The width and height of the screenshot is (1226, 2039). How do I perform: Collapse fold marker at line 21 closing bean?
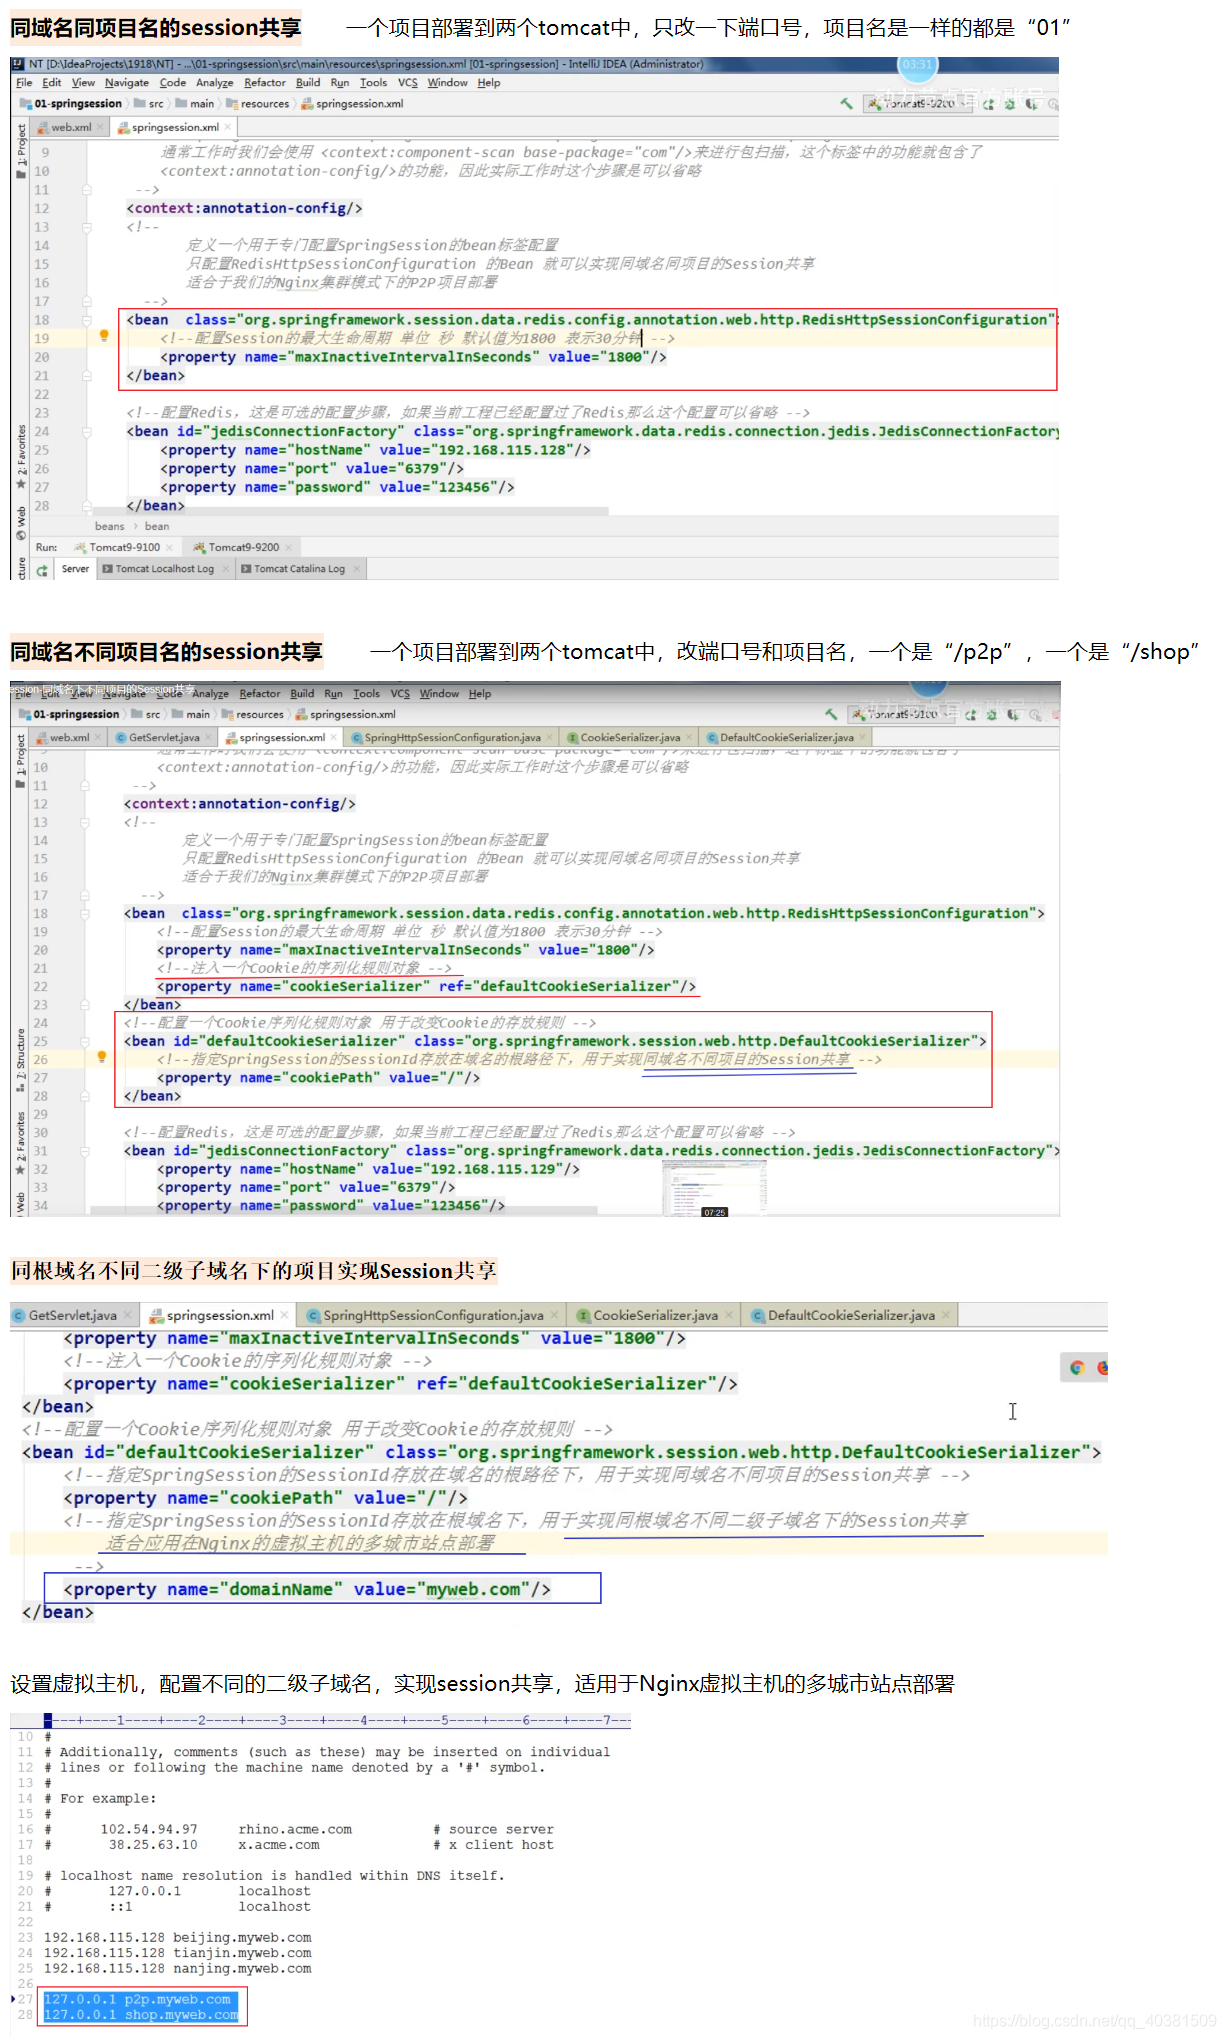pyautogui.click(x=87, y=376)
